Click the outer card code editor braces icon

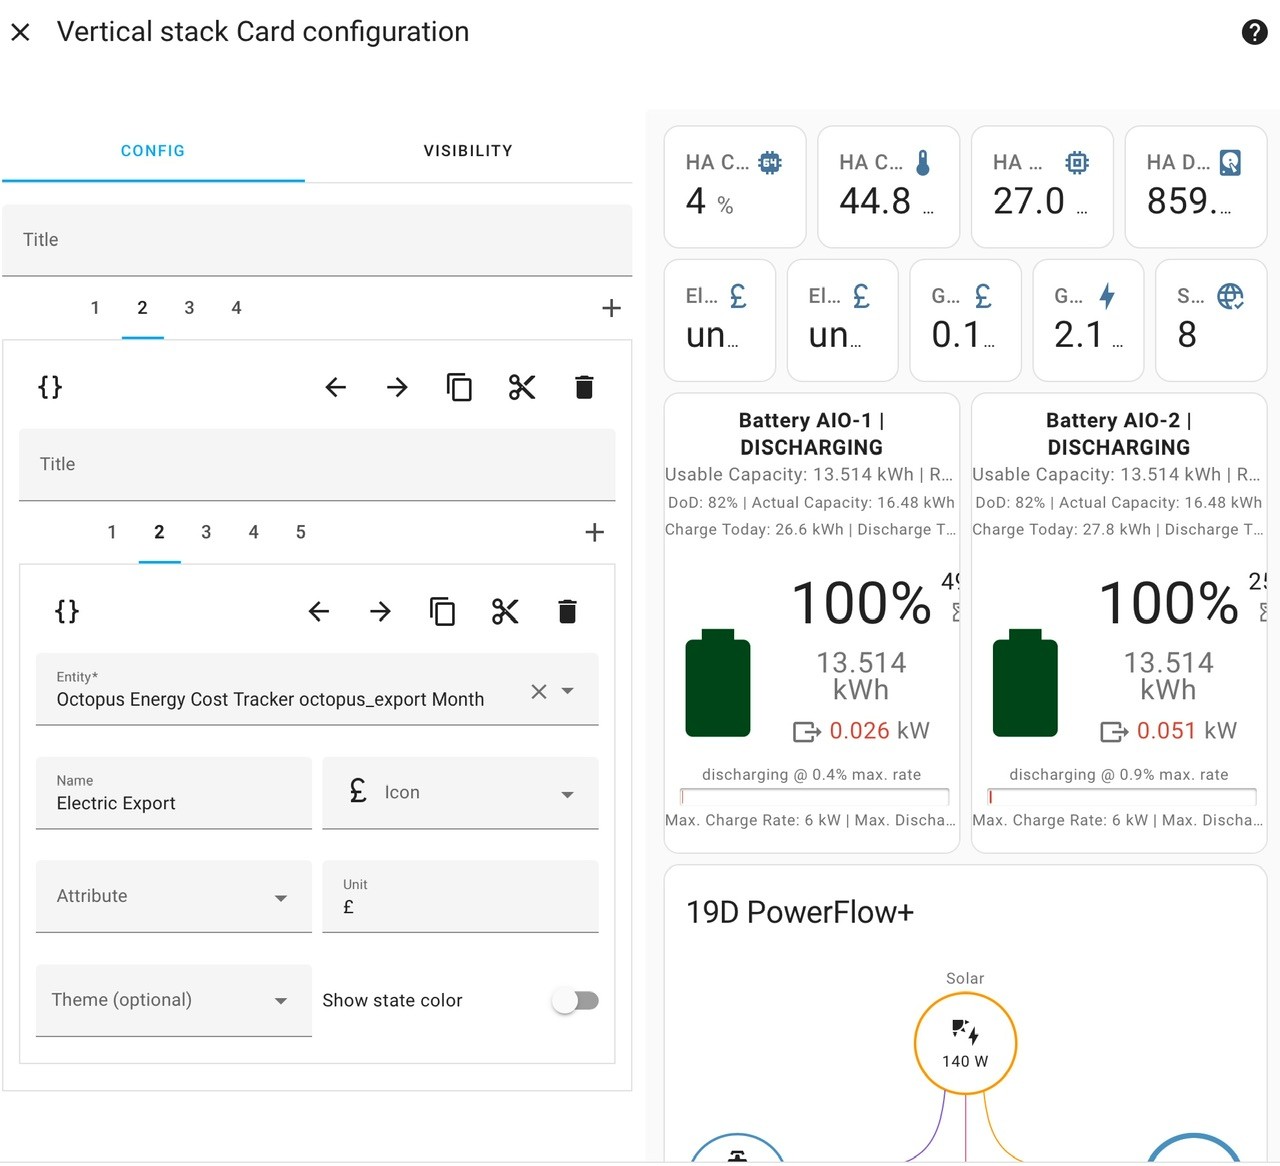click(x=50, y=387)
